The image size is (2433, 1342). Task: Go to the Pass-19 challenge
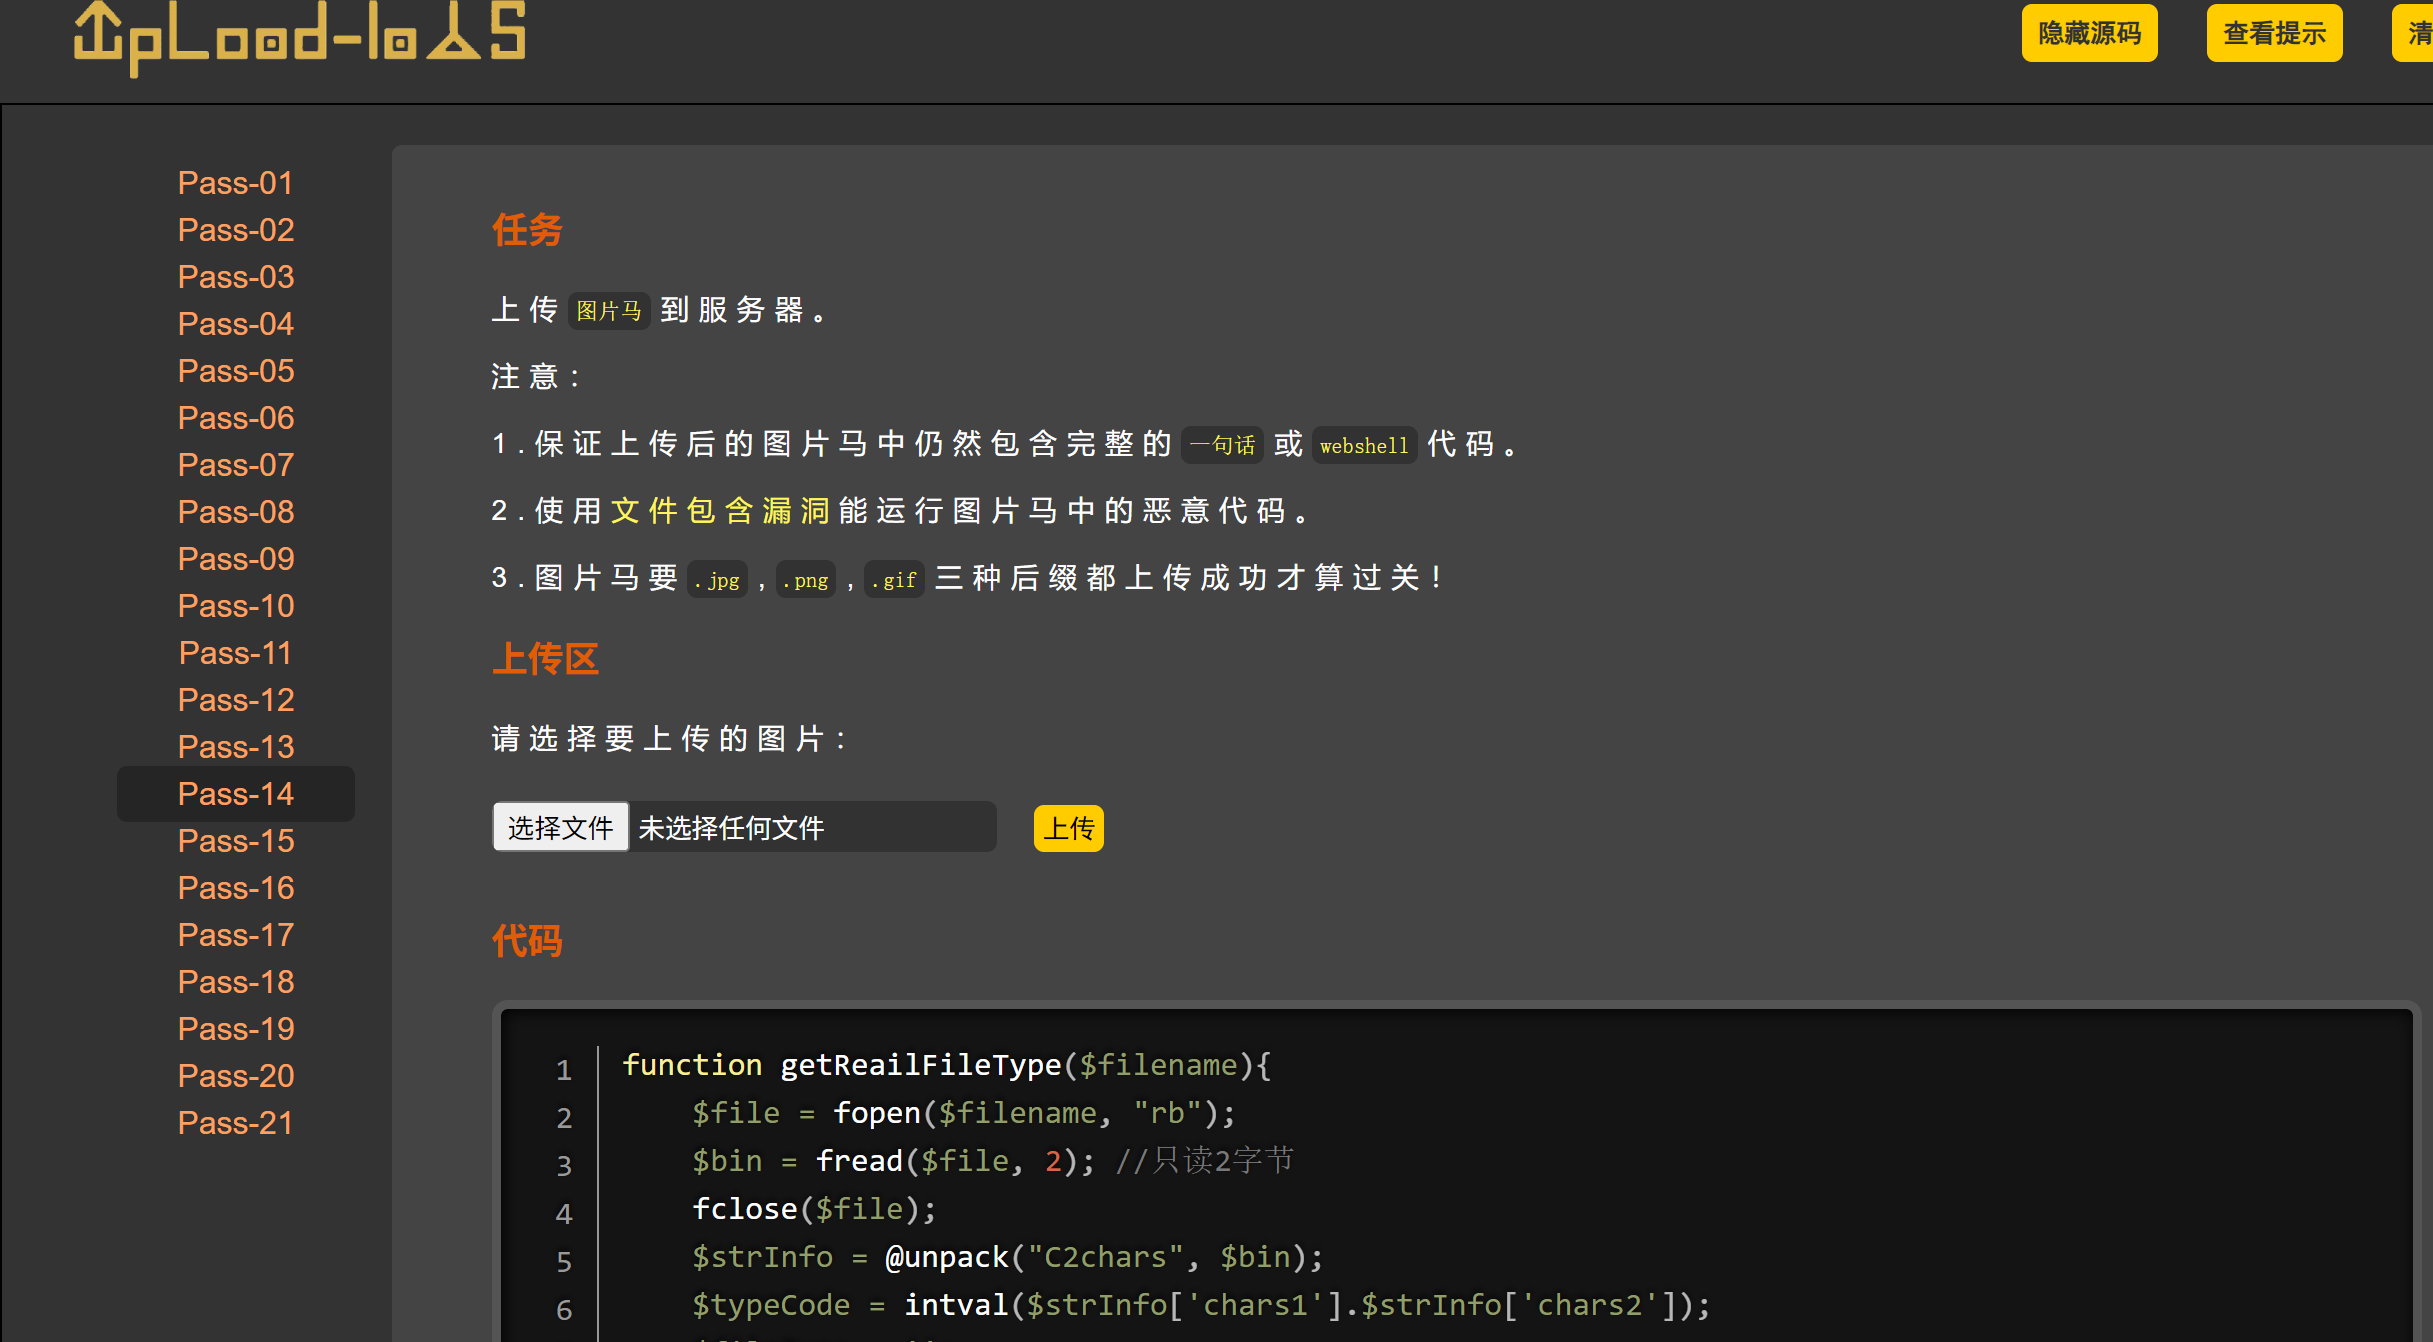[x=236, y=1029]
